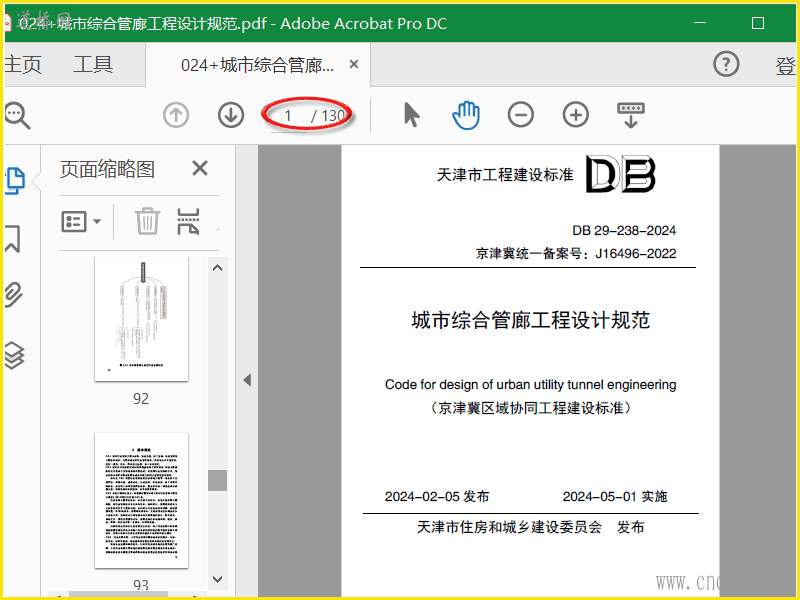
Task: Open the attachments paperclip panel
Action: 14,295
